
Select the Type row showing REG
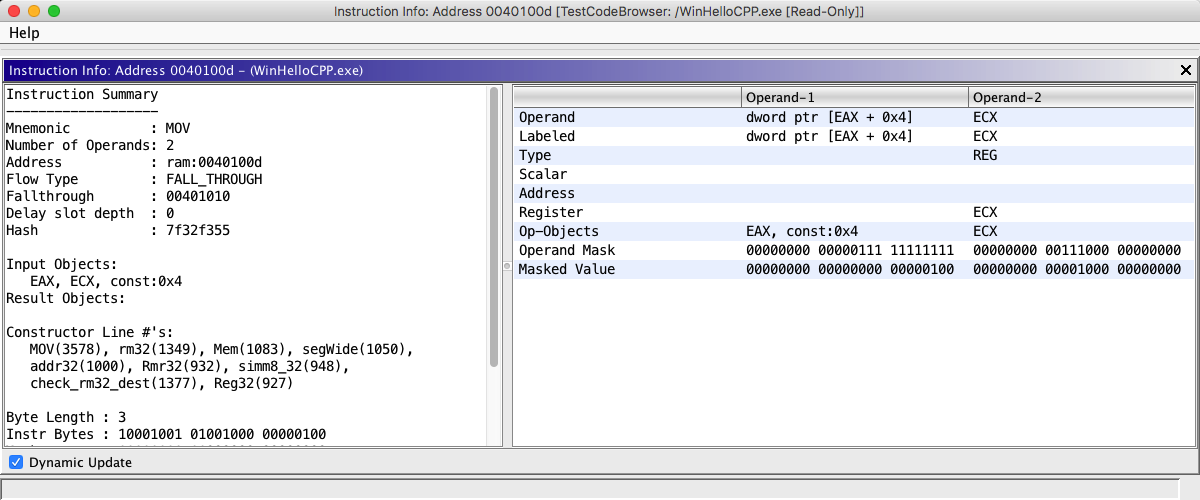click(x=985, y=155)
